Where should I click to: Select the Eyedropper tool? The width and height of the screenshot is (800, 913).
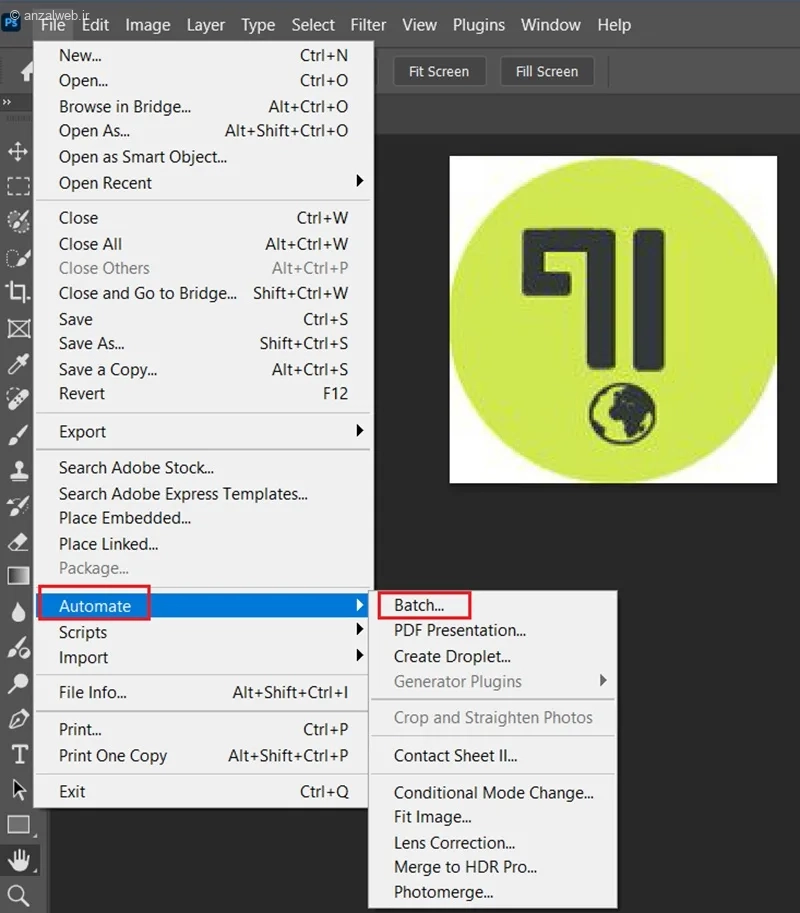click(x=18, y=364)
